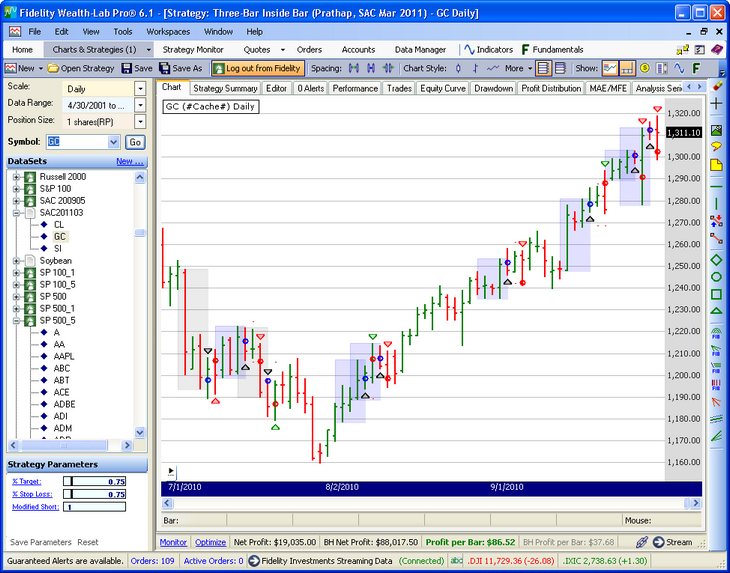
Task: Collapse the SAC201103 dataset node
Action: [17, 213]
